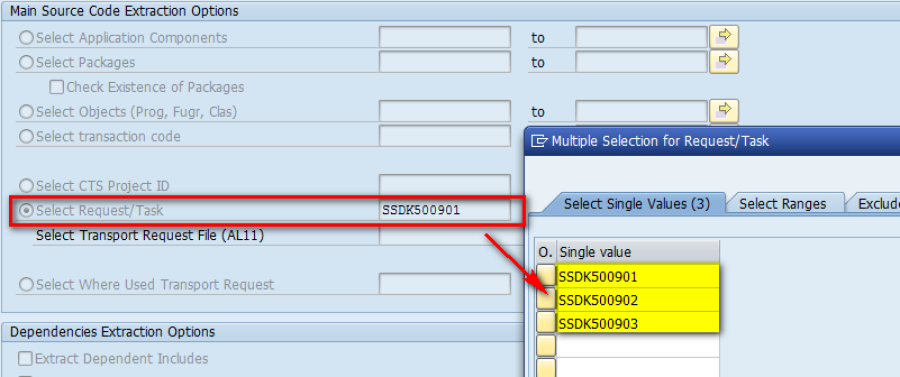The height and width of the screenshot is (377, 900).
Task: Click the CTS Project ID input field
Action: (445, 185)
